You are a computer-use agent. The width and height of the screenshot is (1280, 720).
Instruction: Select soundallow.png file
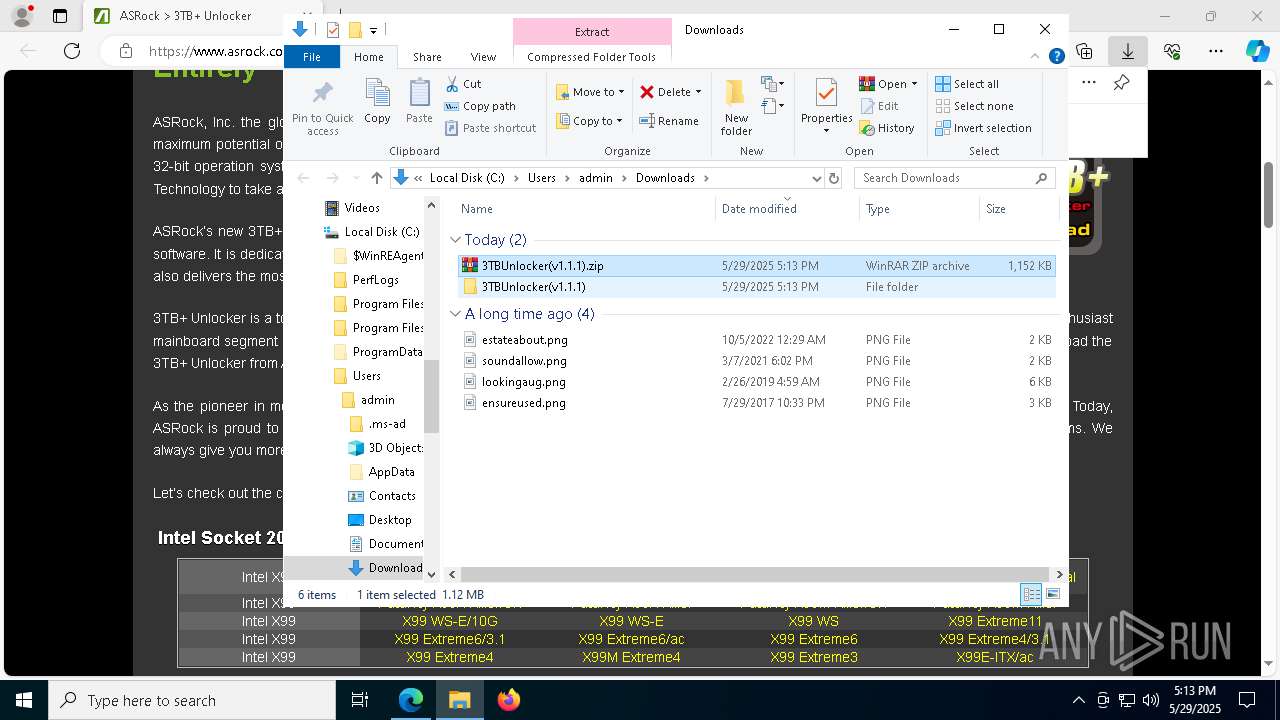(756, 361)
